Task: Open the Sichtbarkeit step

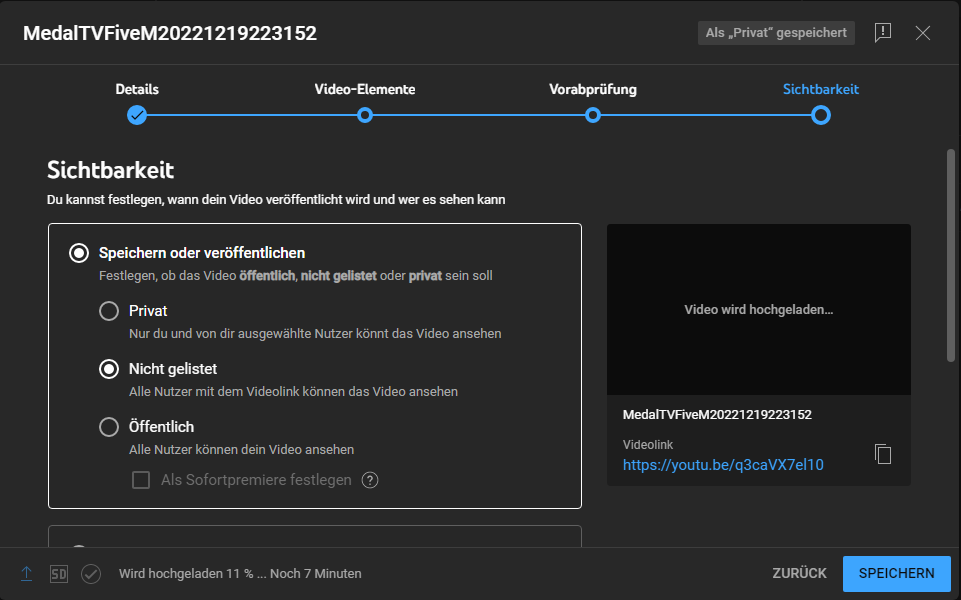Action: click(821, 115)
